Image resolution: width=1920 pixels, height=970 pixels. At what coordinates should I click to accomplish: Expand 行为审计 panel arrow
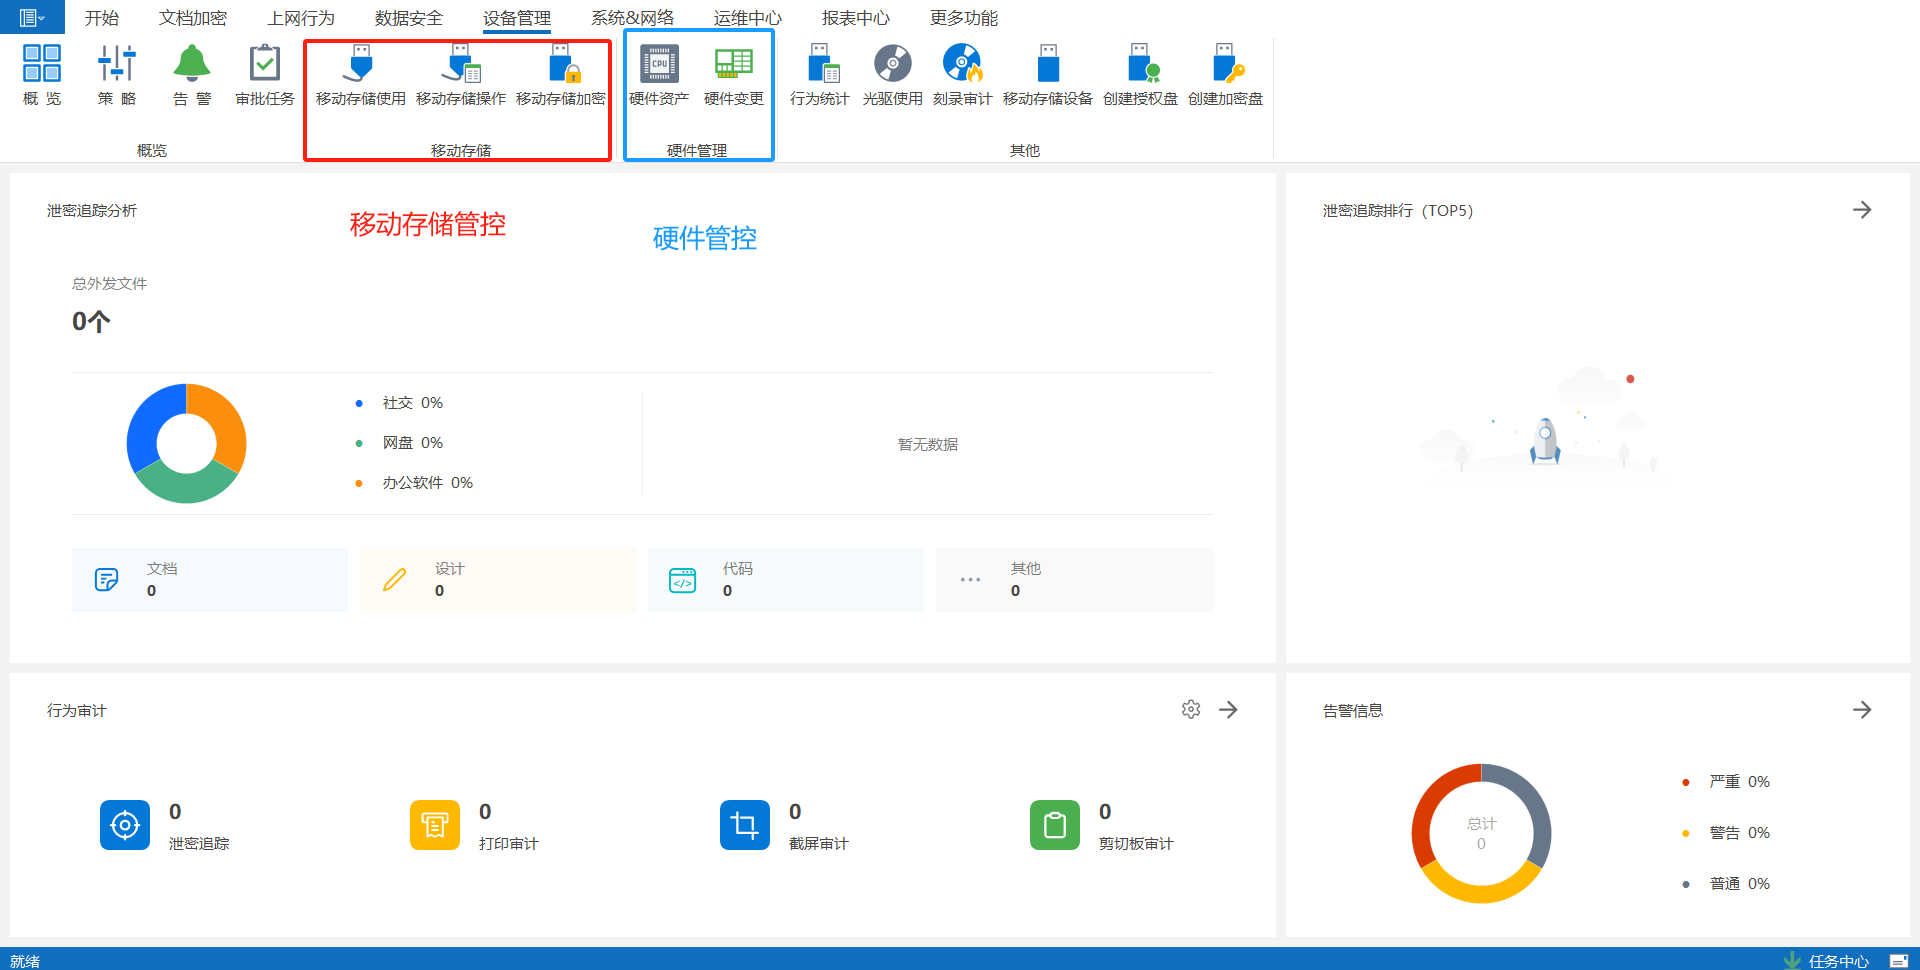[1229, 709]
